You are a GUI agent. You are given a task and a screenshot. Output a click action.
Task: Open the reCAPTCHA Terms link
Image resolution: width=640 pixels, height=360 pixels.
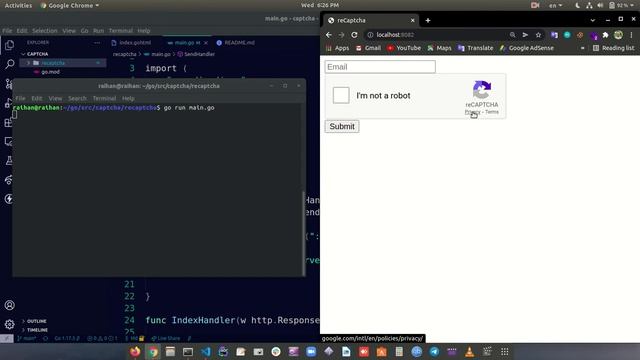point(492,112)
